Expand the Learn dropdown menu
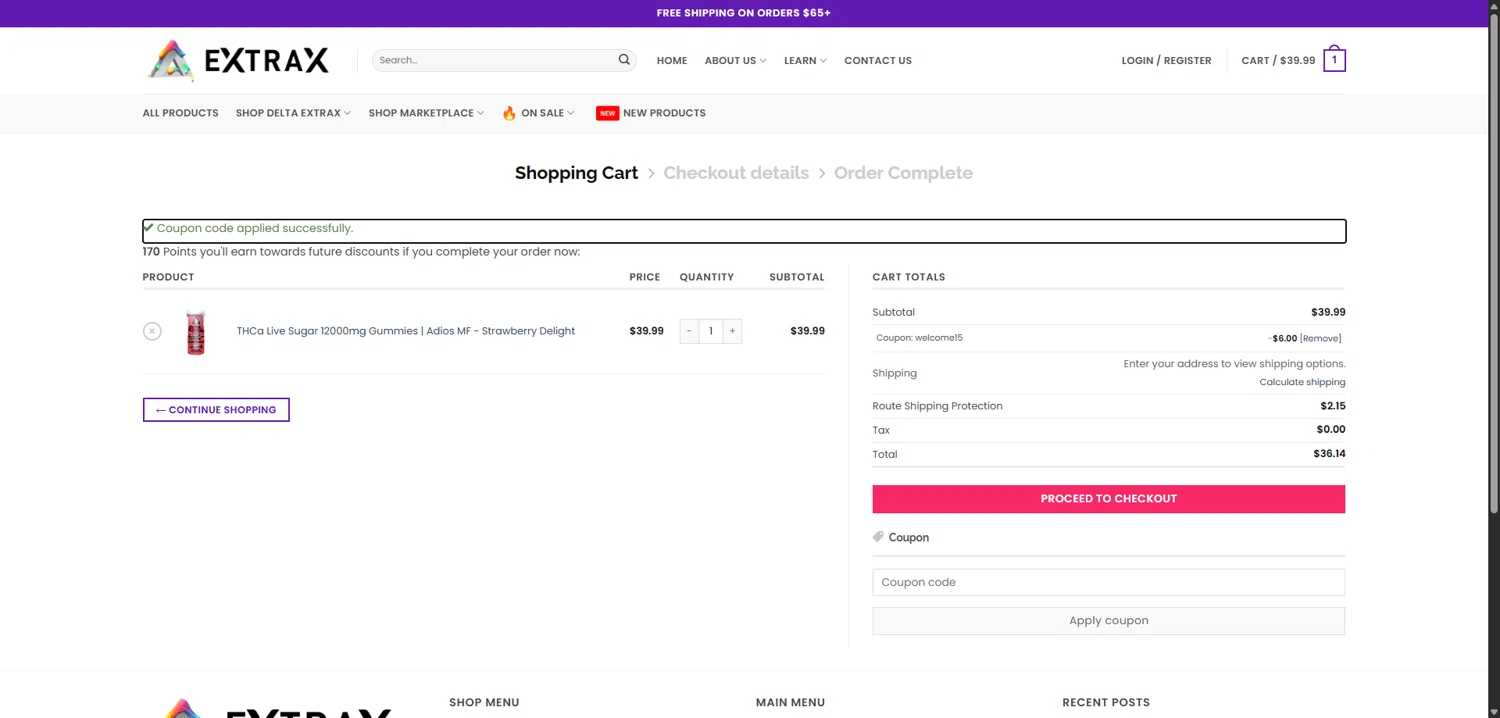This screenshot has width=1500, height=718. point(805,61)
